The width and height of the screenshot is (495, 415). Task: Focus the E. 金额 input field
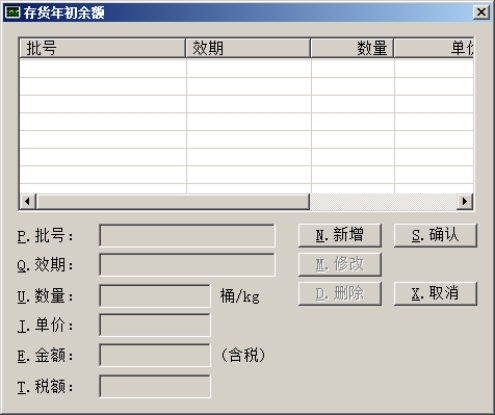coord(155,355)
